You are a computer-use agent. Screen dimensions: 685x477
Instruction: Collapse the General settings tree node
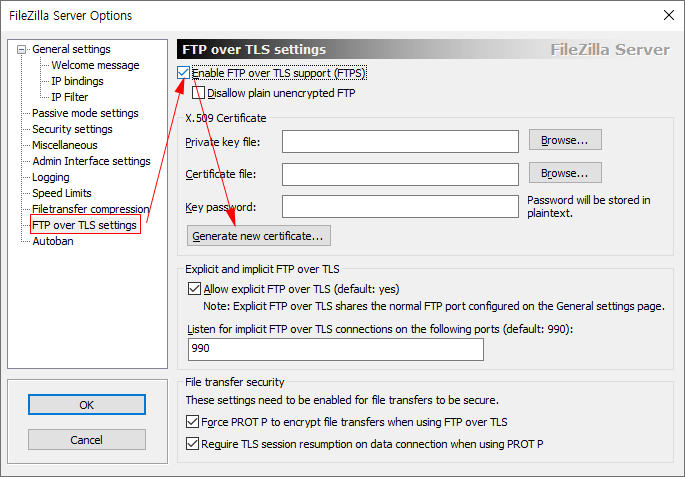coord(21,50)
